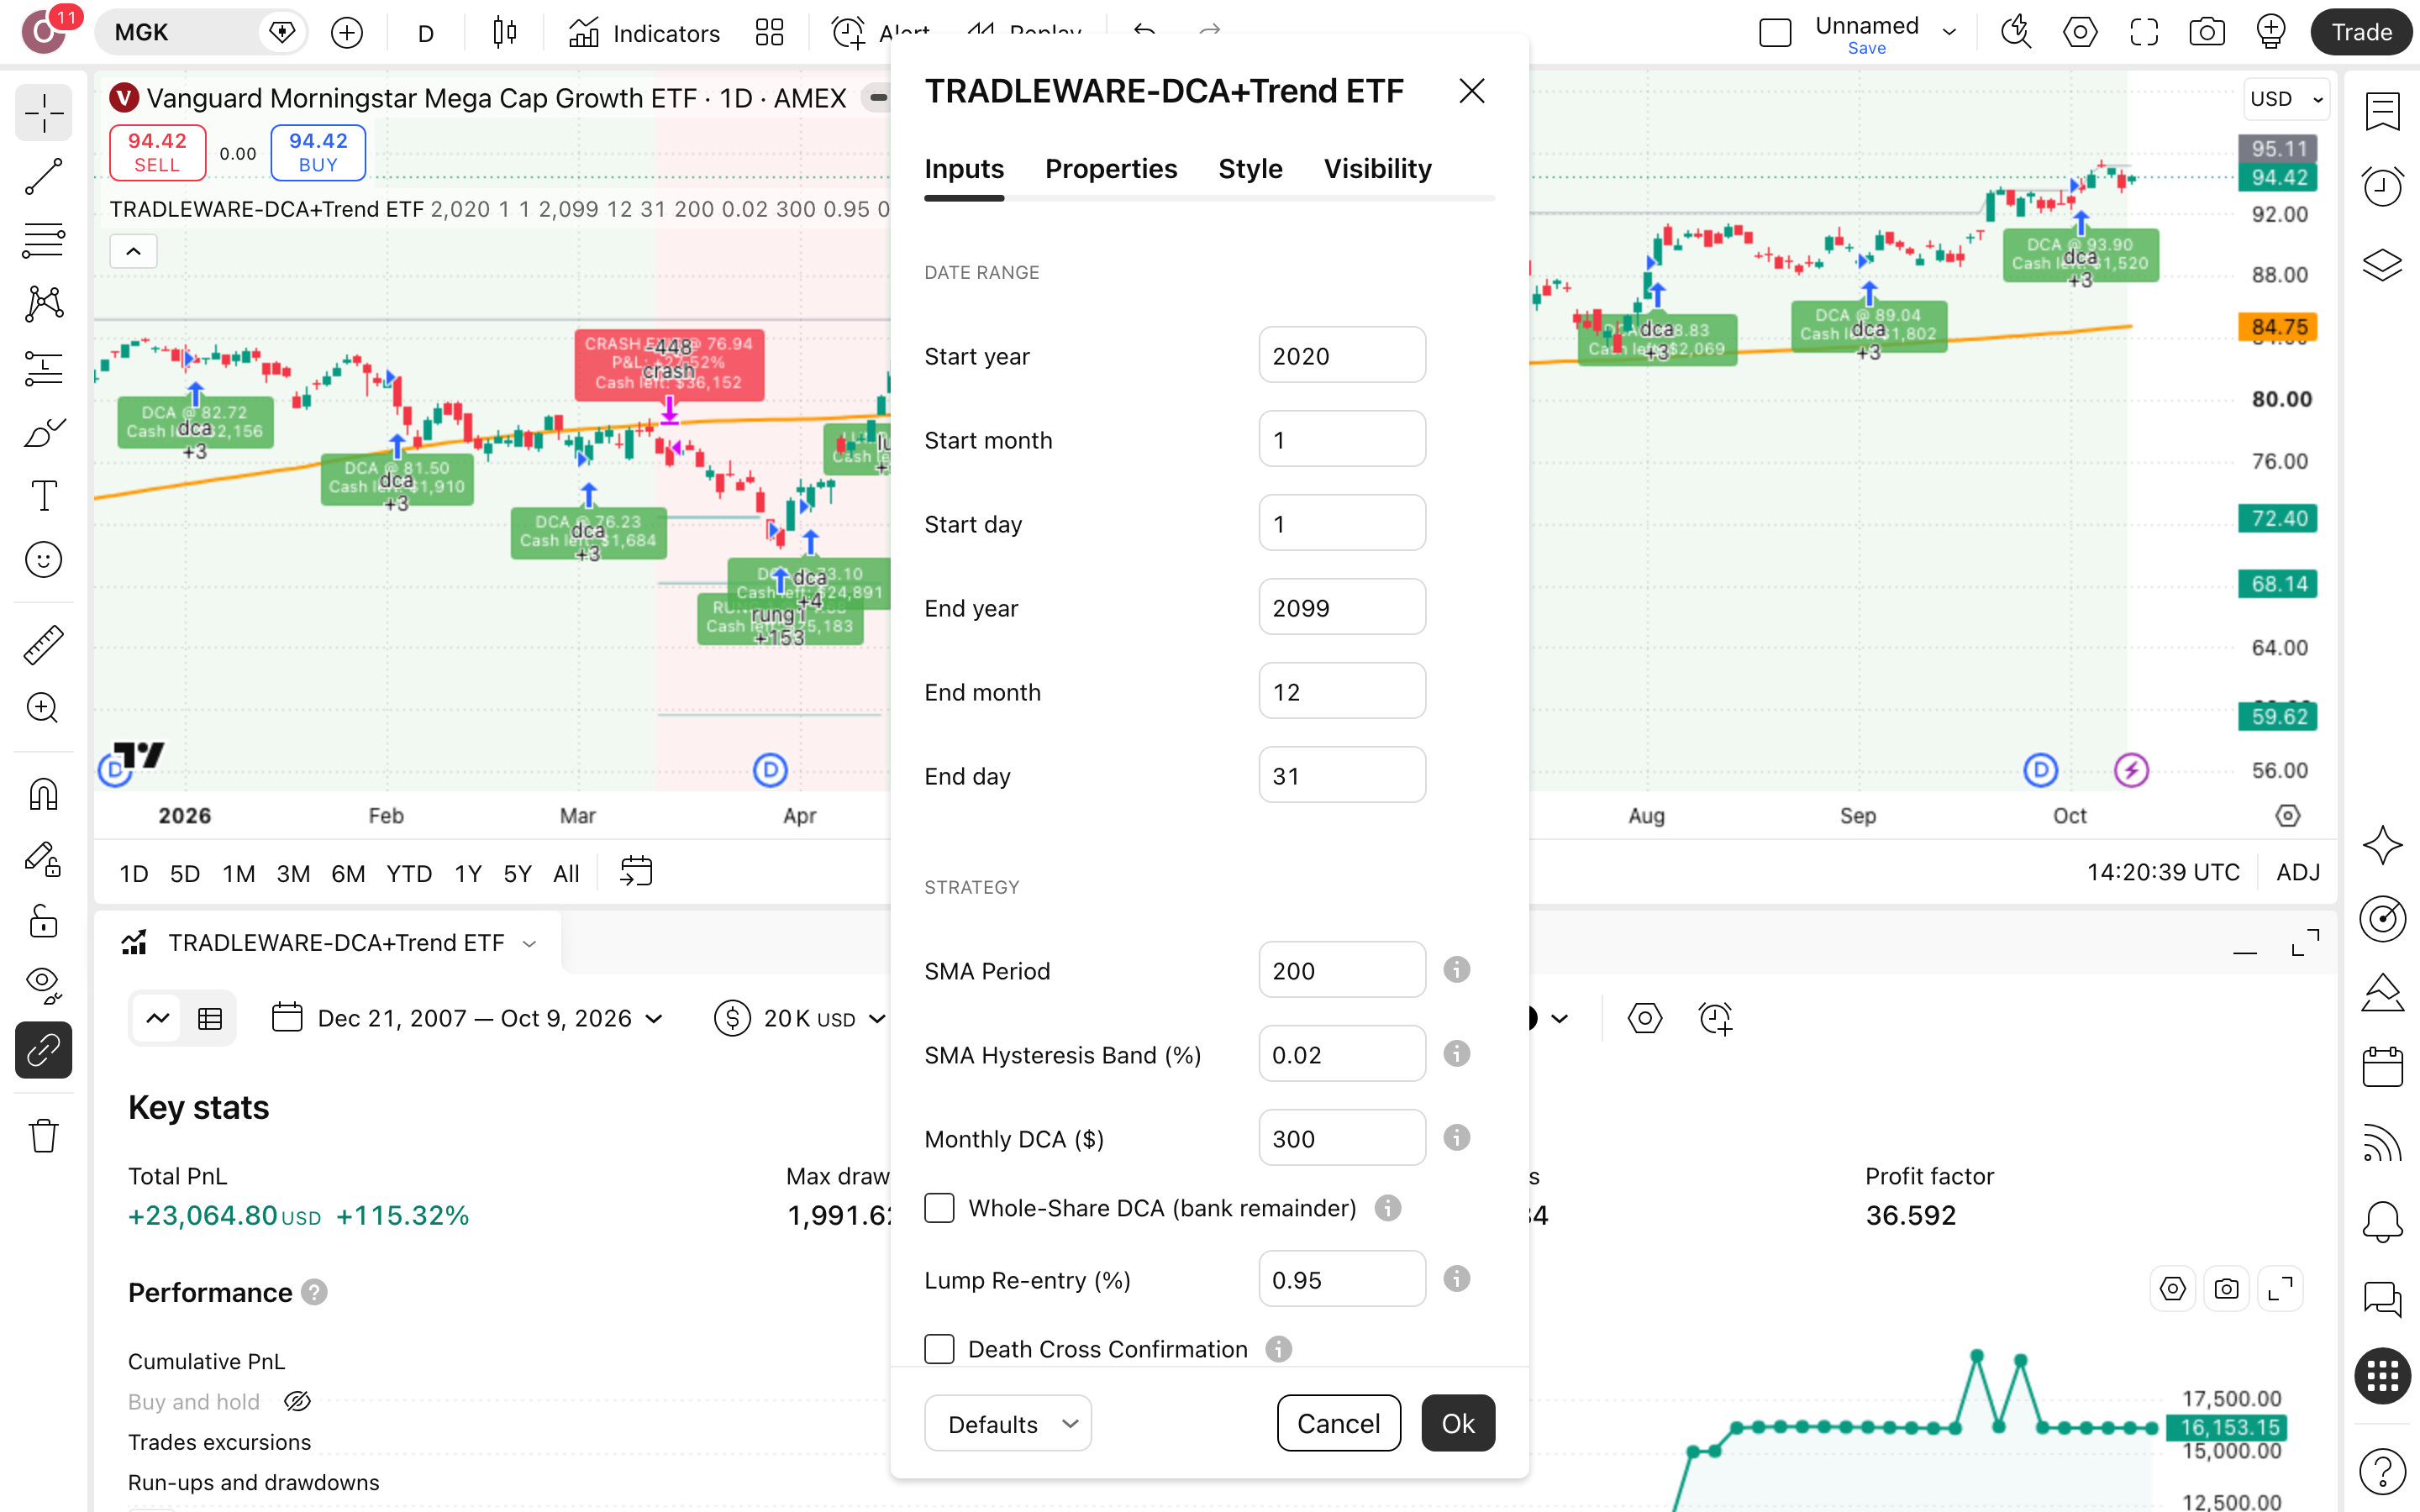The width and height of the screenshot is (2420, 1512).
Task: Open the backtest date range dropdown
Action: [x=468, y=1019]
